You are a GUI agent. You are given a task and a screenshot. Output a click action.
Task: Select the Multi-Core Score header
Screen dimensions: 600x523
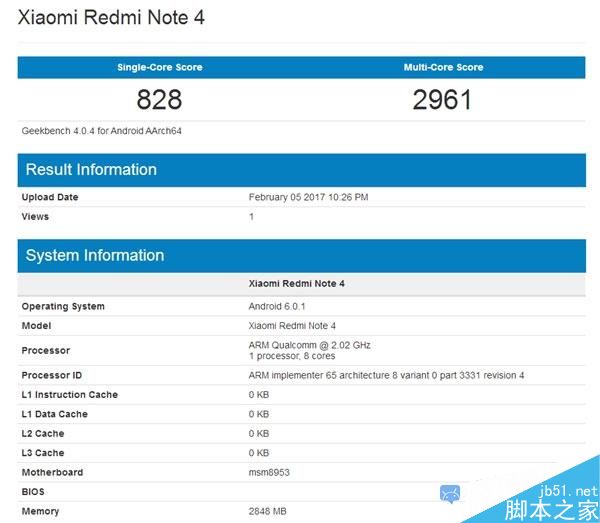click(x=443, y=67)
